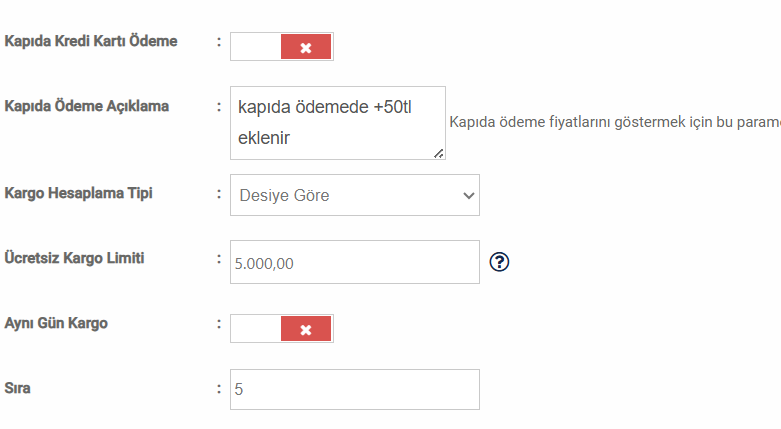Click the hint text about Kapıda ödeme fiyatlarını
The image size is (781, 429).
pyautogui.click(x=615, y=122)
